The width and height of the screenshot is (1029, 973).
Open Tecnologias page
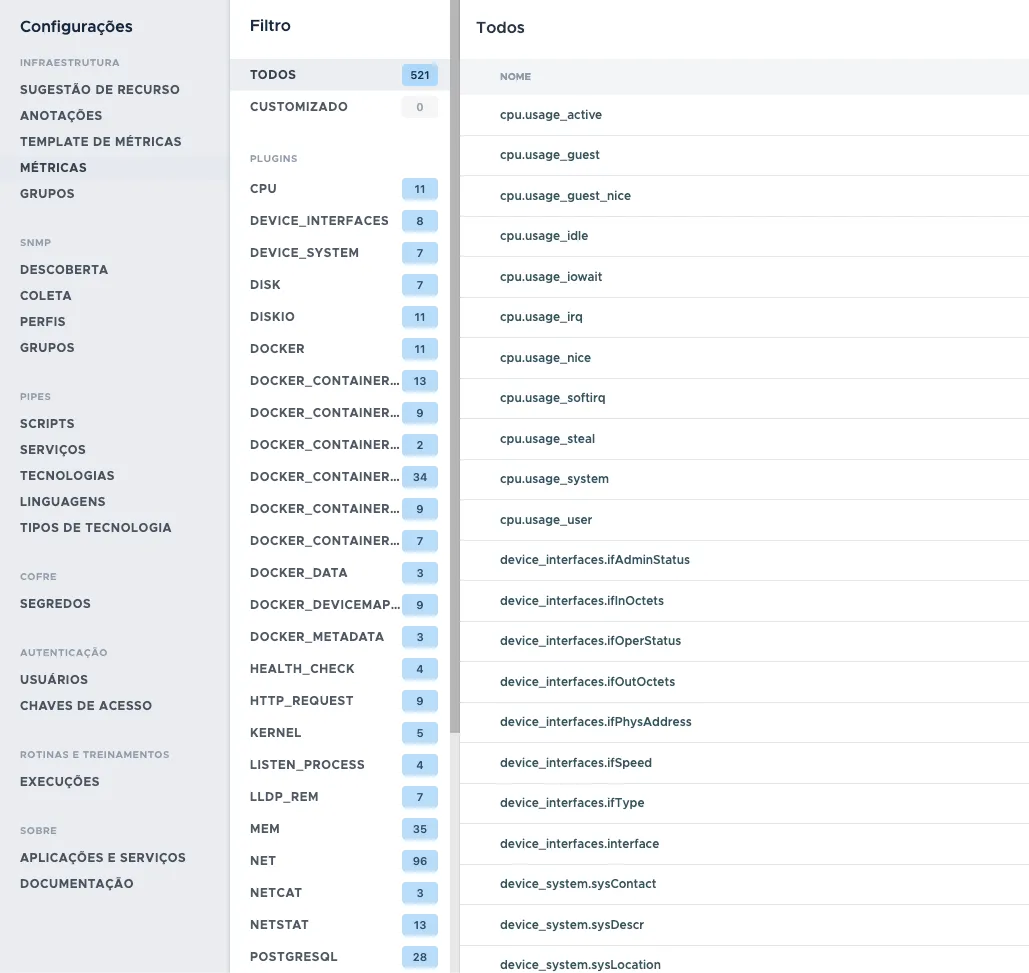coord(67,476)
